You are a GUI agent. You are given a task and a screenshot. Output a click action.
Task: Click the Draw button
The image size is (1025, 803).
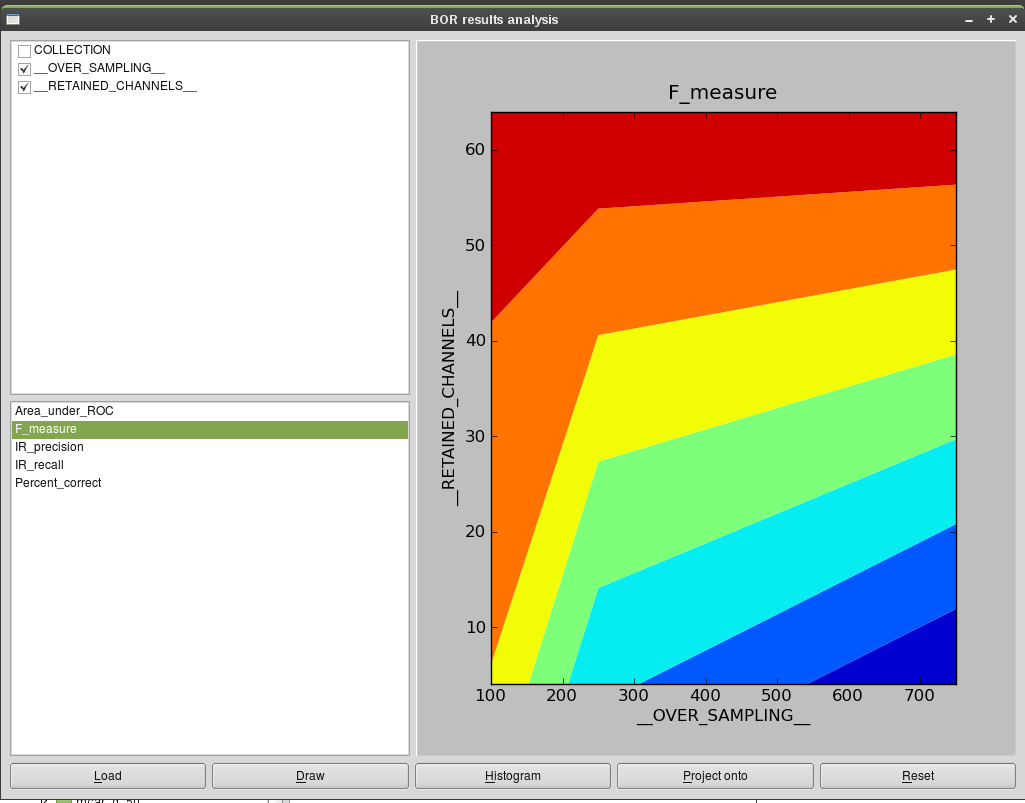pos(310,776)
